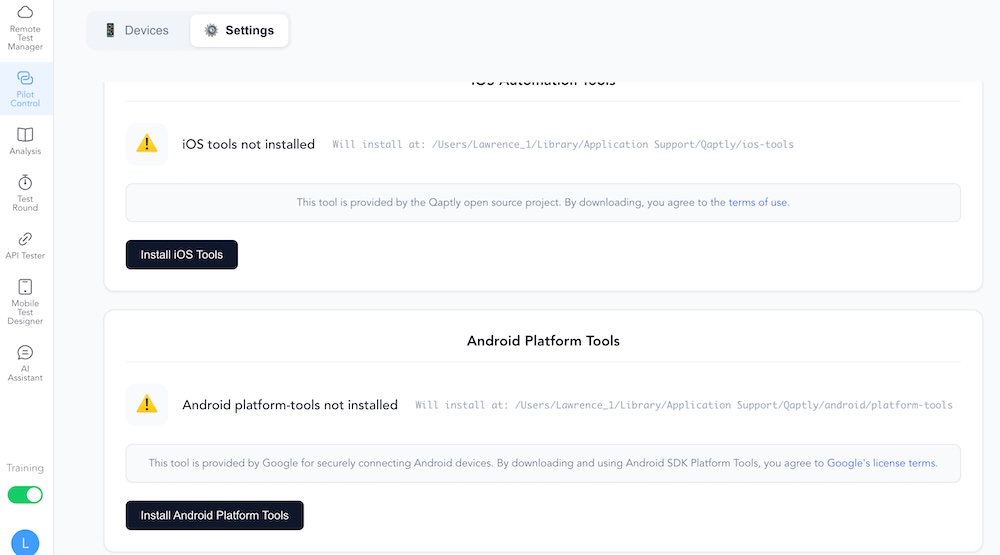
Task: Click the Training label in sidebar
Action: (26, 468)
